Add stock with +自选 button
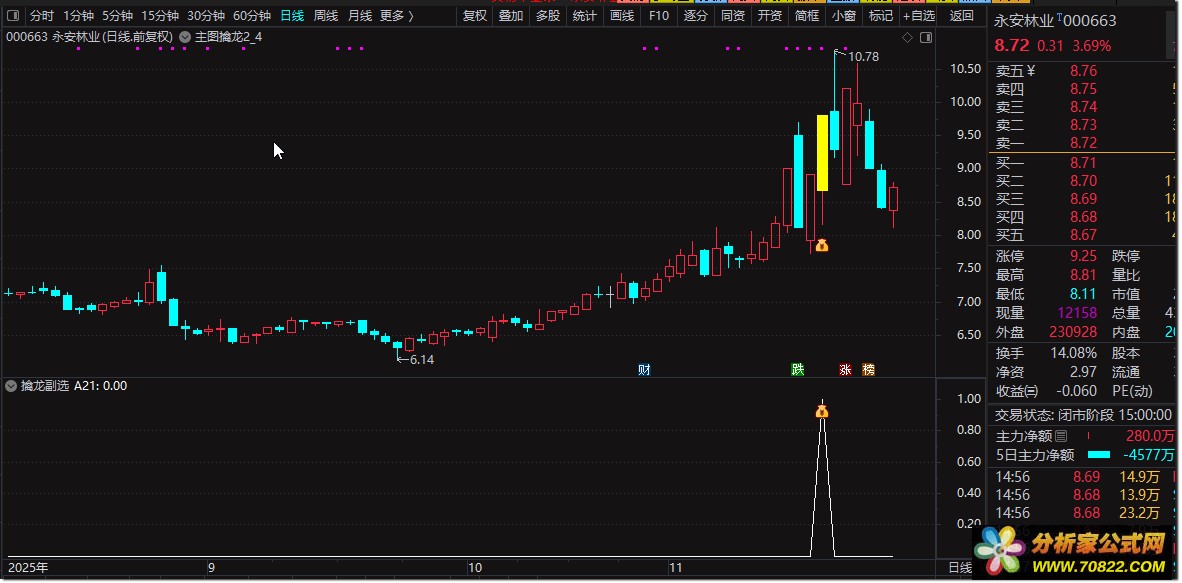The image size is (1182, 583). coord(918,16)
